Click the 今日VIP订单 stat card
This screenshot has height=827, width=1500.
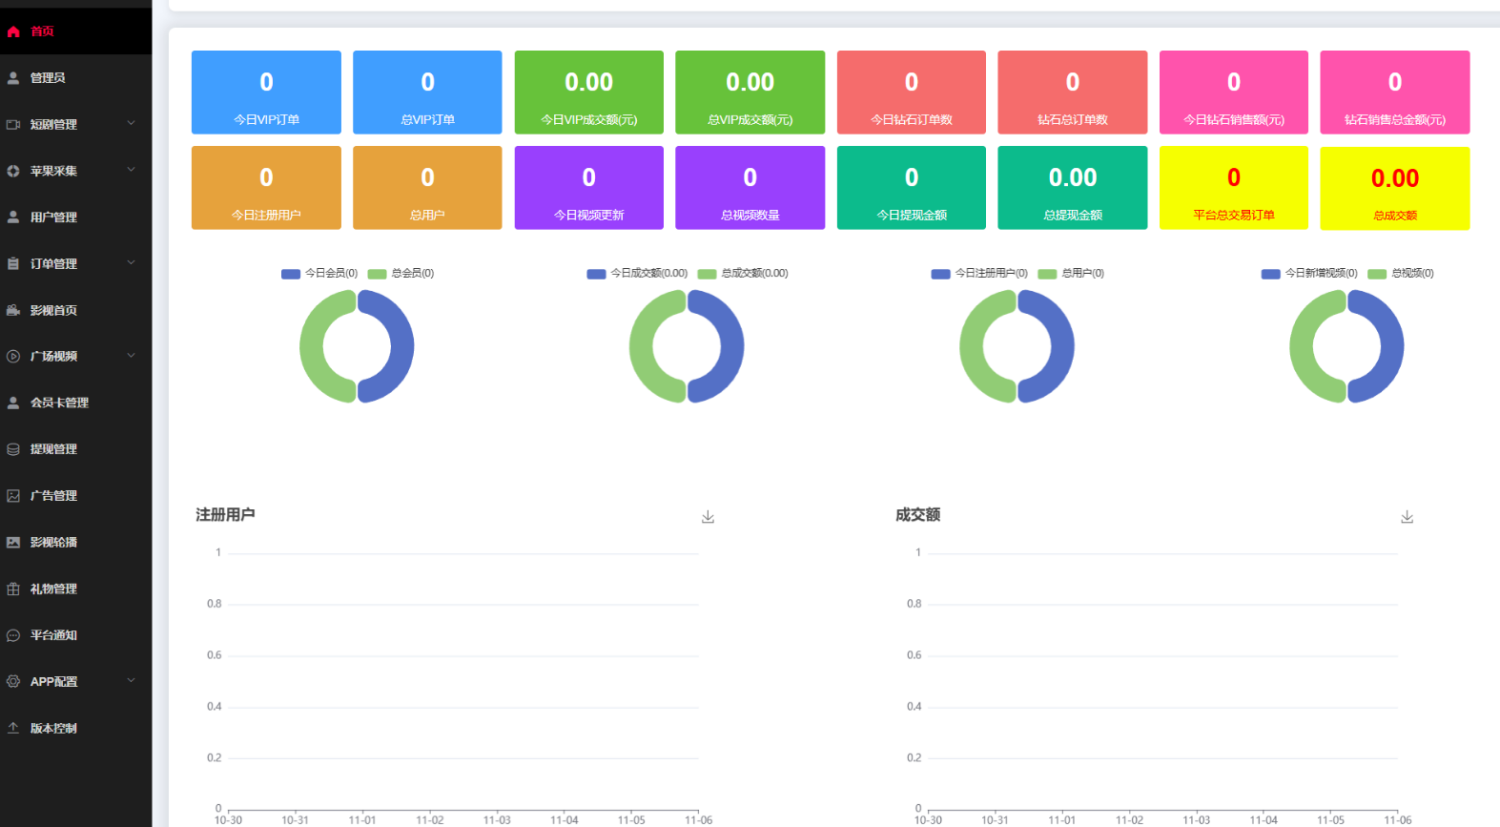[266, 92]
